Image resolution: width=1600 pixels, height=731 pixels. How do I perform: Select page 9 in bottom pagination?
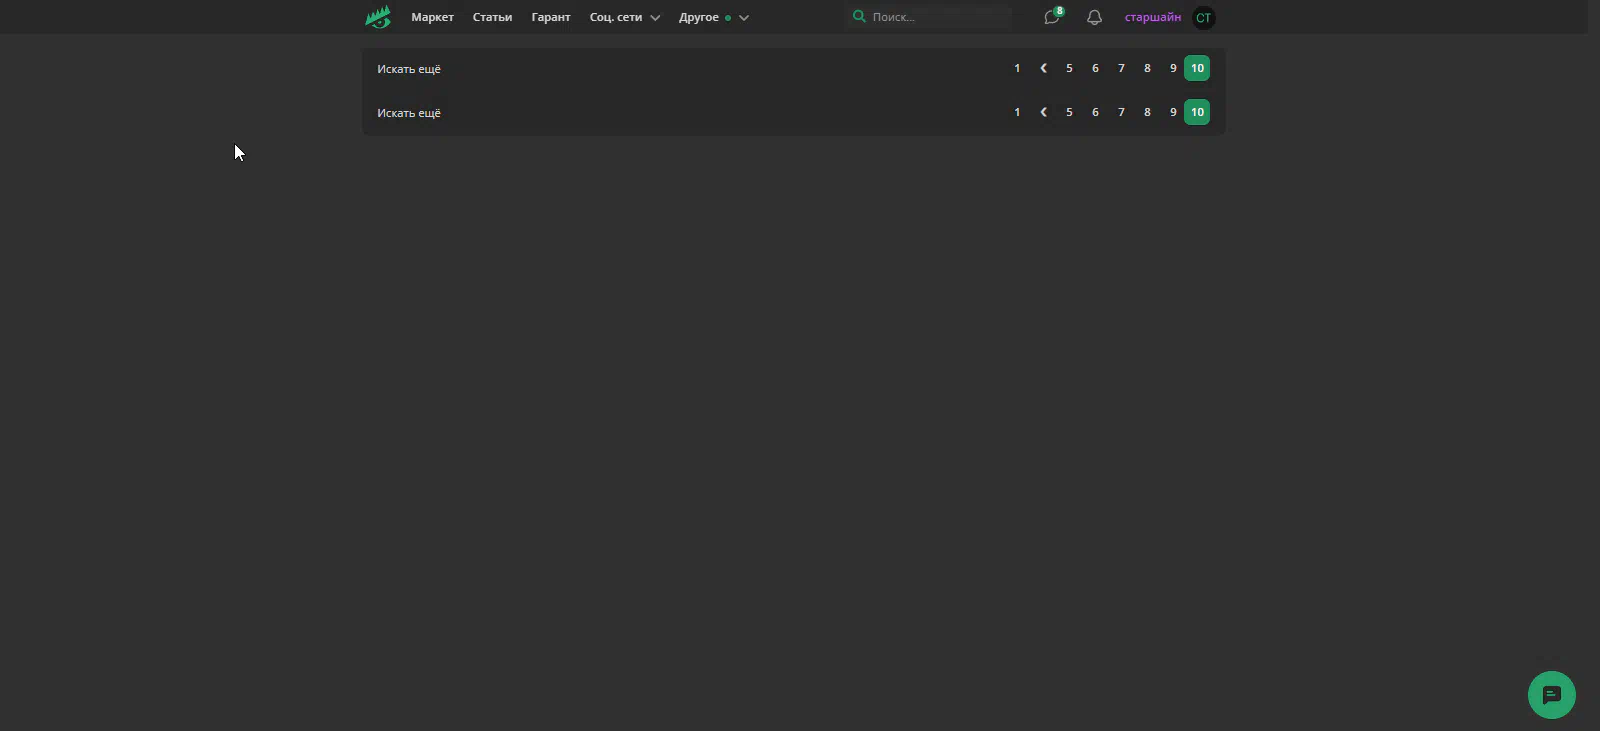point(1173,112)
